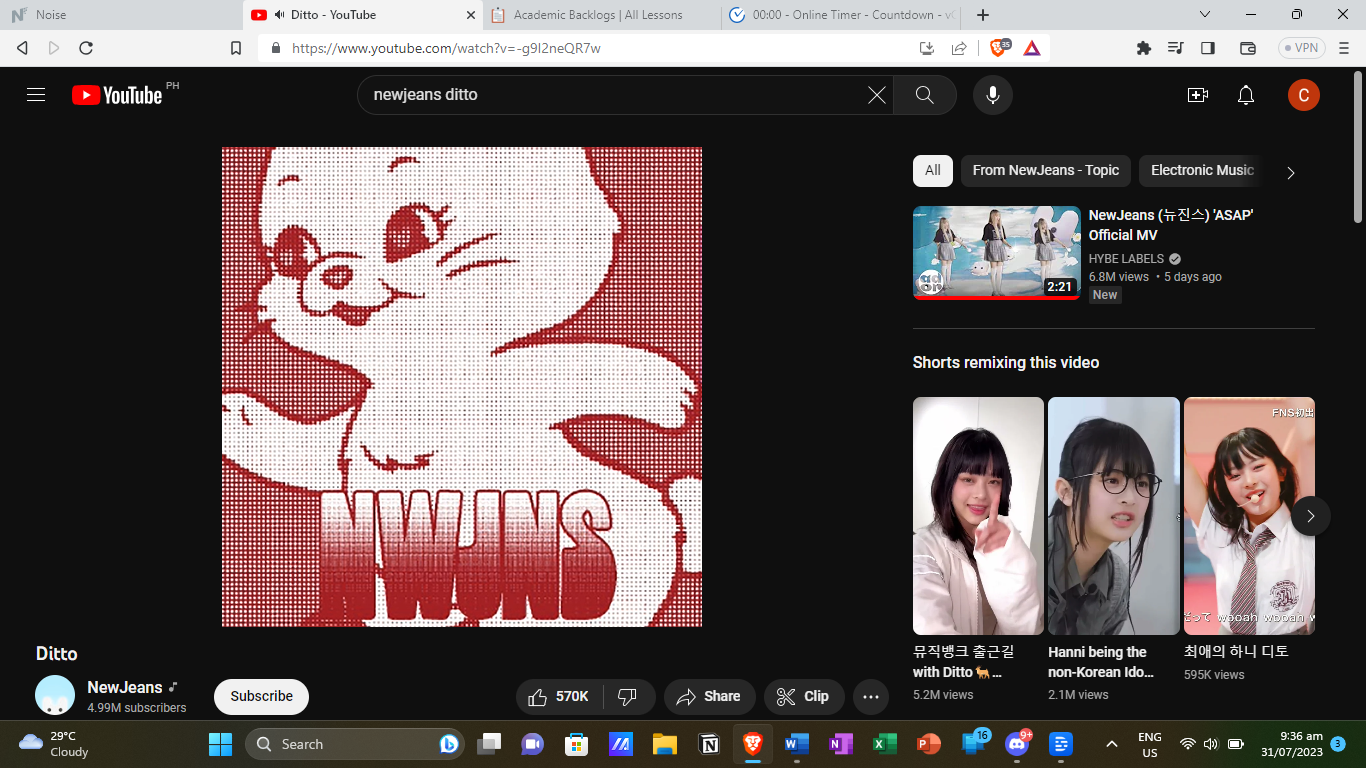Select the Electronic Music chip
Screen dimensions: 1366x768
tap(1202, 170)
